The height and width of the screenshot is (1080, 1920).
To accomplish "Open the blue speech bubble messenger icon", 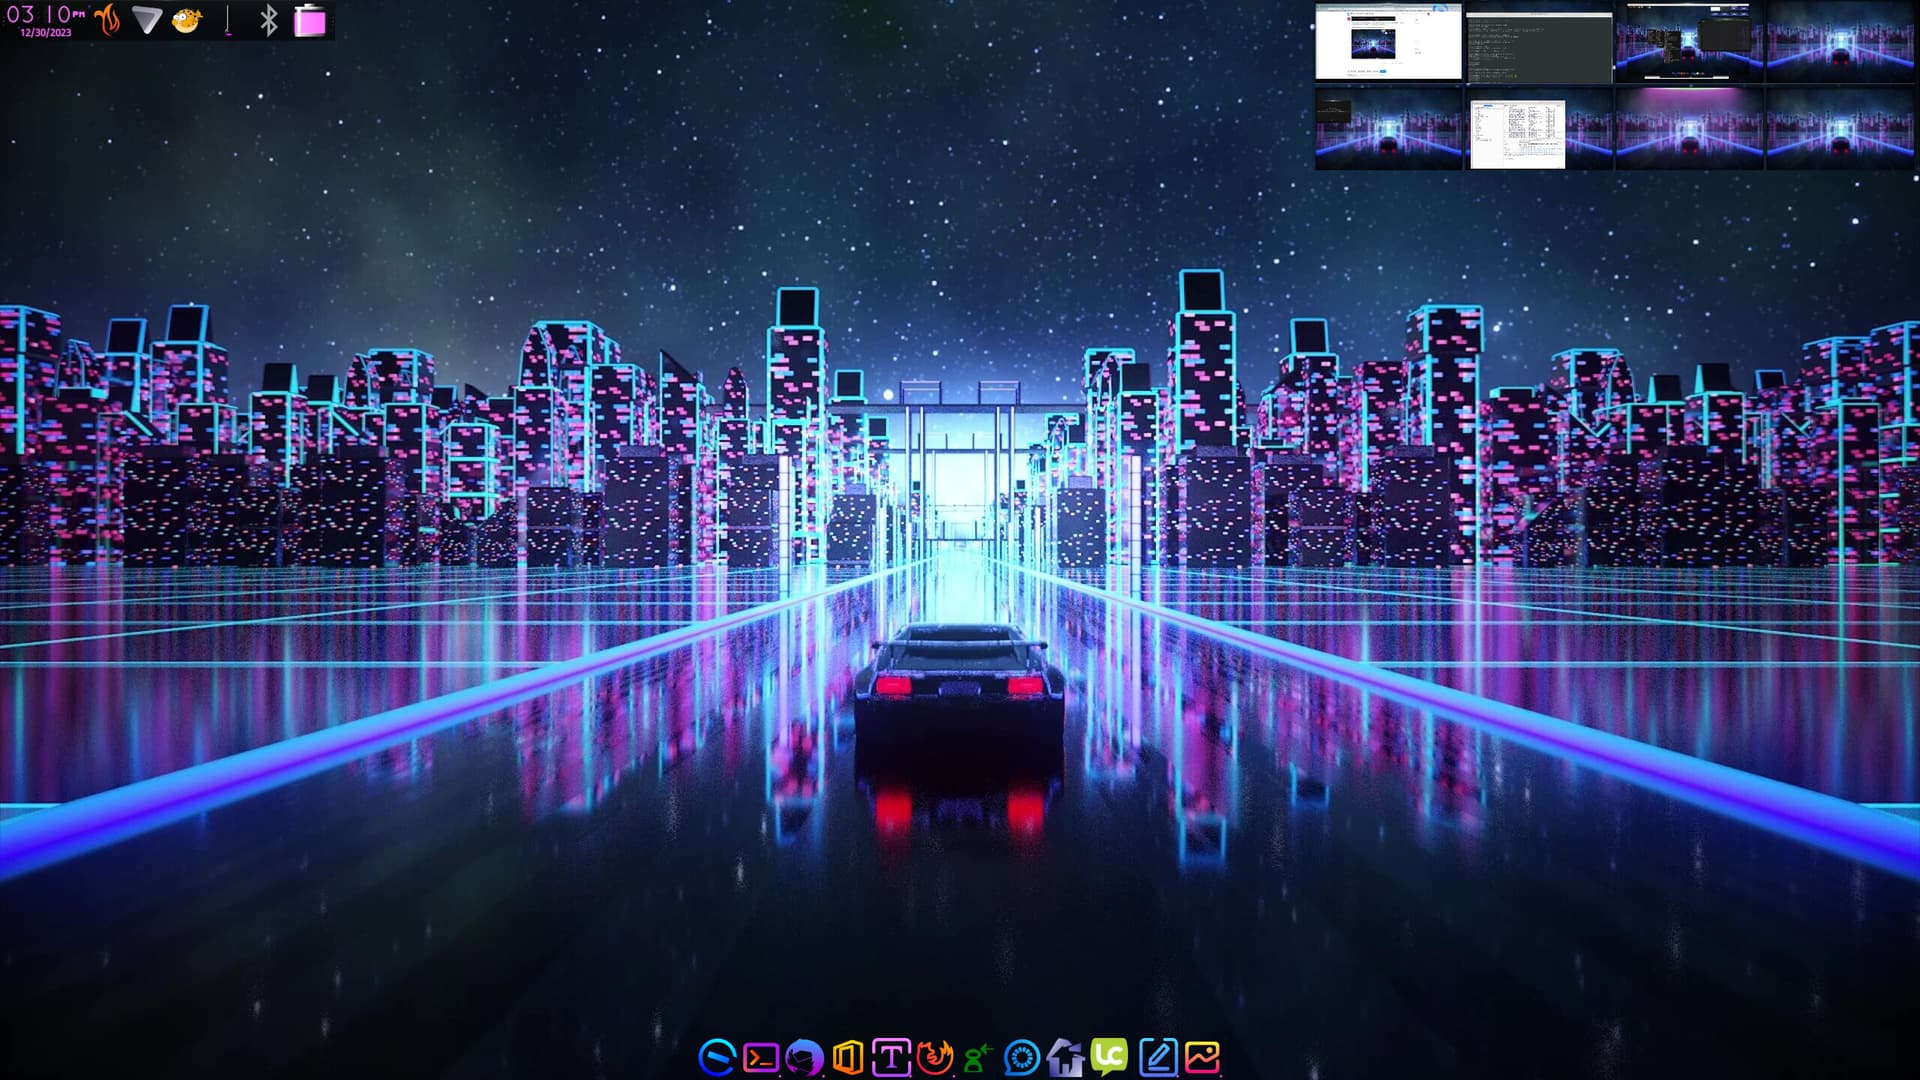I will point(1021,1057).
